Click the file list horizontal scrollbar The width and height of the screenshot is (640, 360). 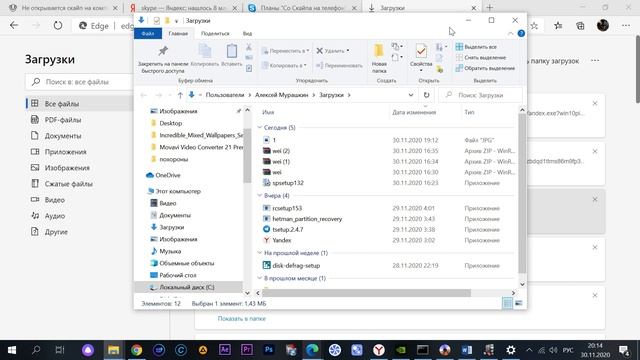366,293
